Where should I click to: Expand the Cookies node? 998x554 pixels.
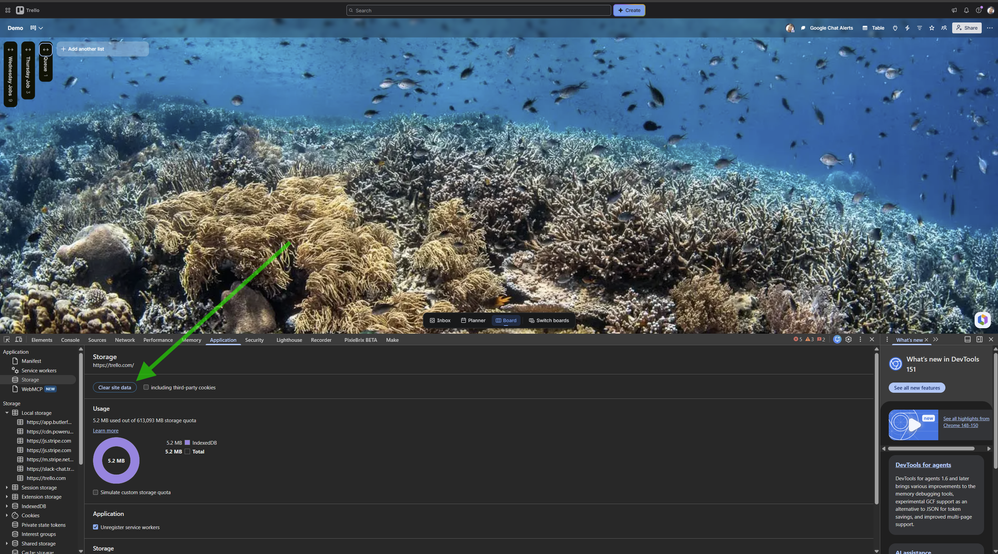[7, 516]
